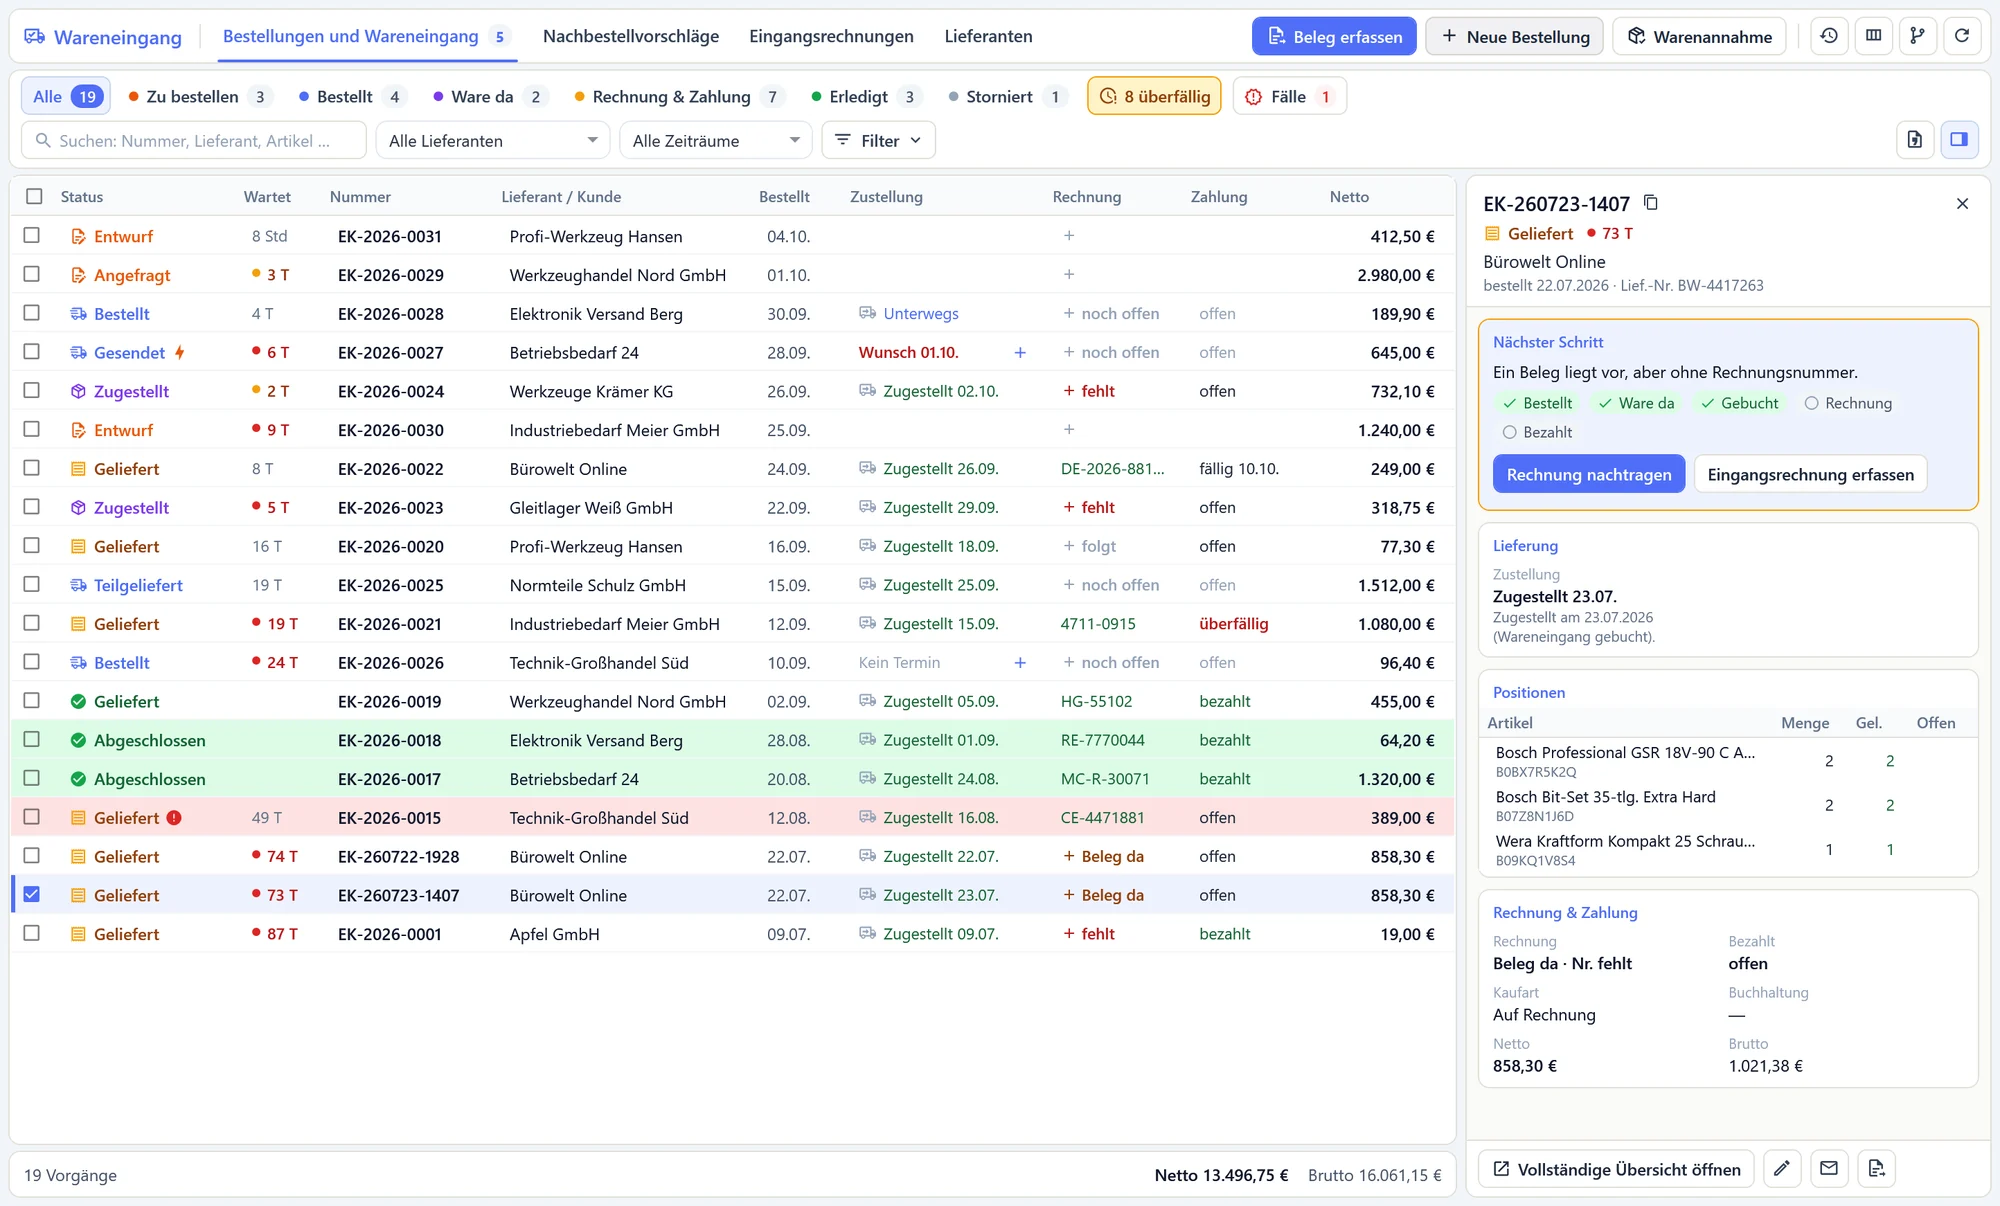
Task: Check the box for EK-2026-0024
Action: point(32,391)
